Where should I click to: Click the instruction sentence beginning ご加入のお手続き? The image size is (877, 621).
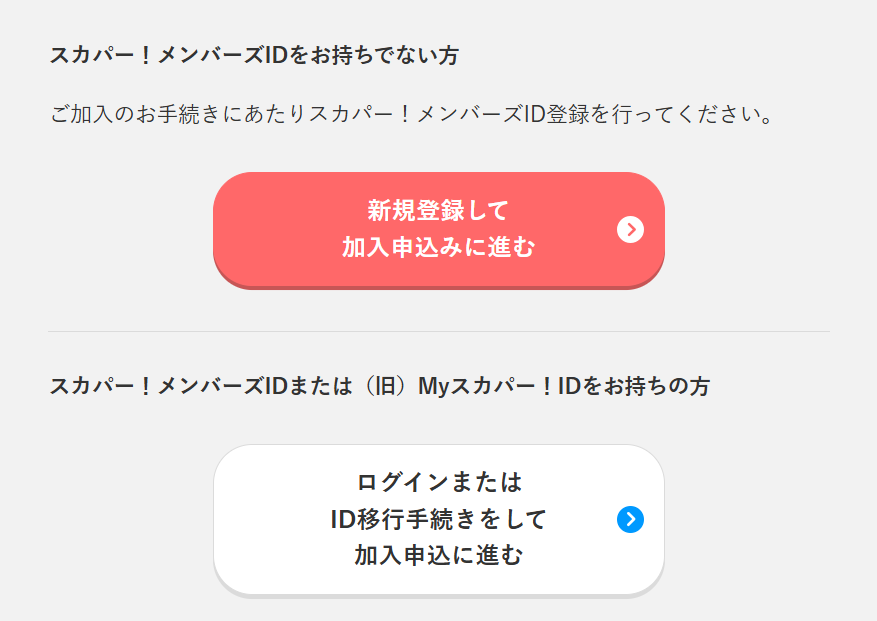pos(413,114)
